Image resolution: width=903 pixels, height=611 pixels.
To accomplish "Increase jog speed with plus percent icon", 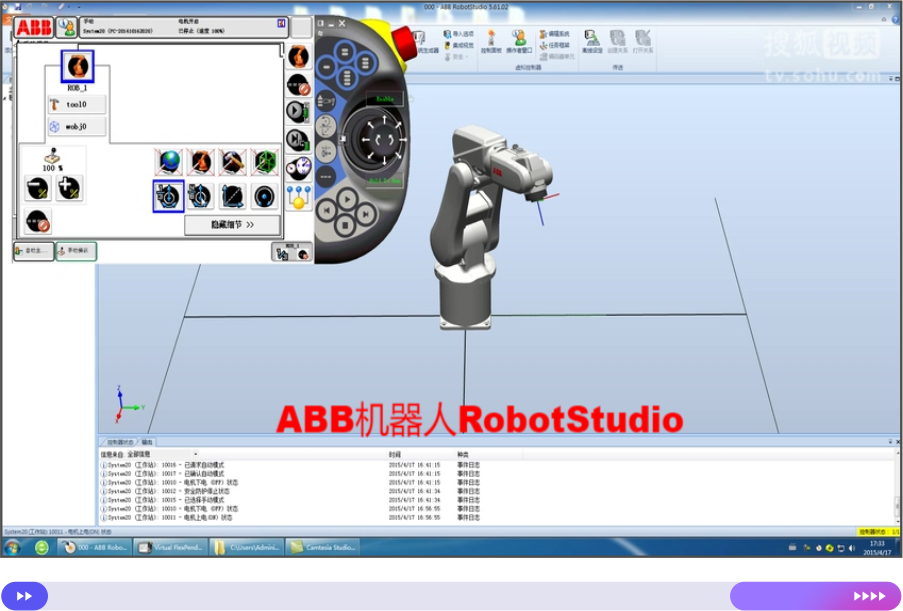I will [x=69, y=188].
